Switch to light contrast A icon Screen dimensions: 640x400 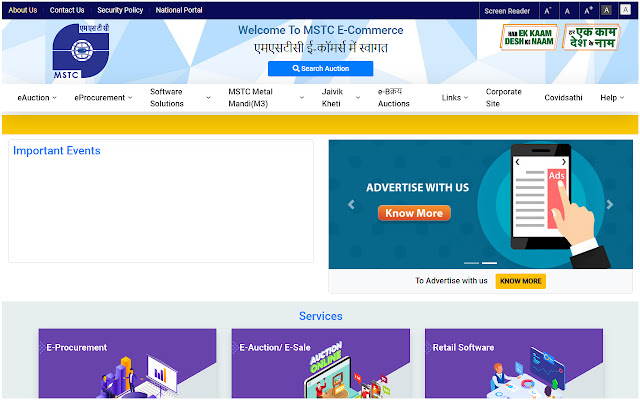click(625, 10)
